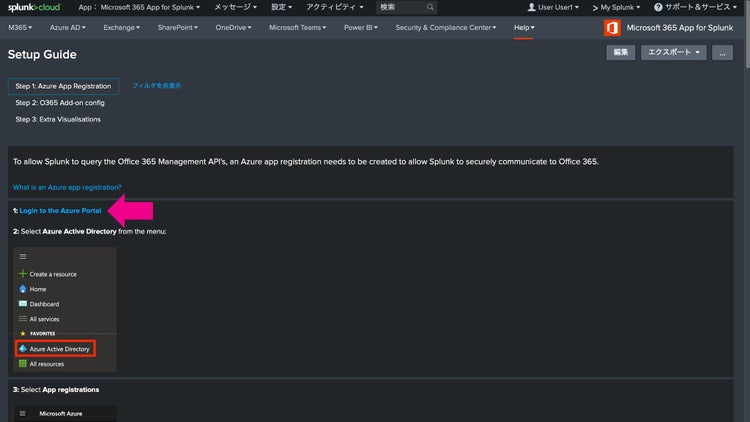Open the M365 navigation menu

point(20,28)
